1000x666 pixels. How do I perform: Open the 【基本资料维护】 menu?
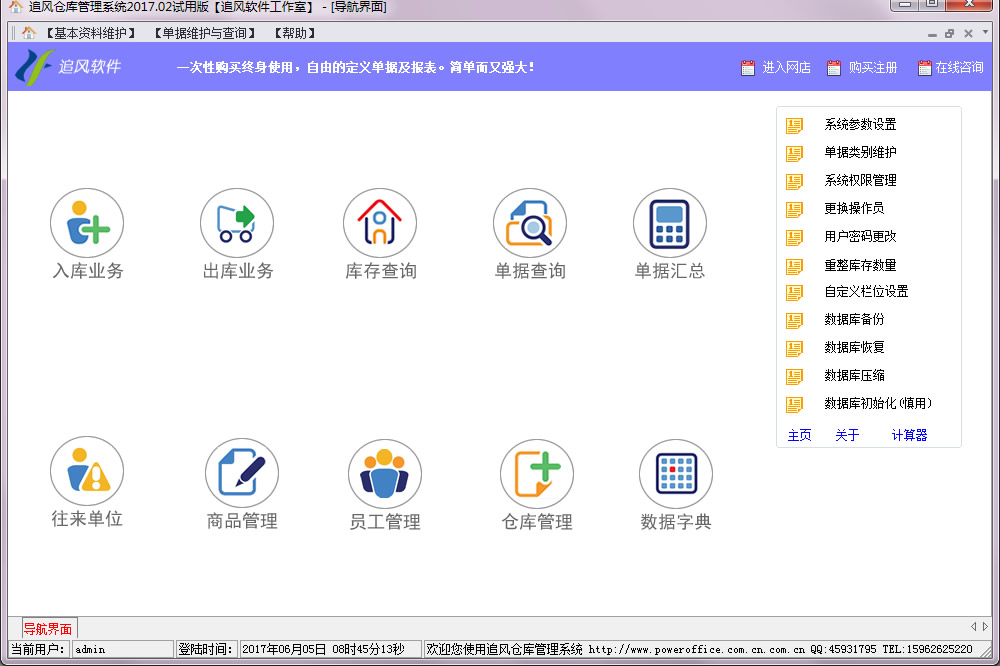(x=90, y=33)
